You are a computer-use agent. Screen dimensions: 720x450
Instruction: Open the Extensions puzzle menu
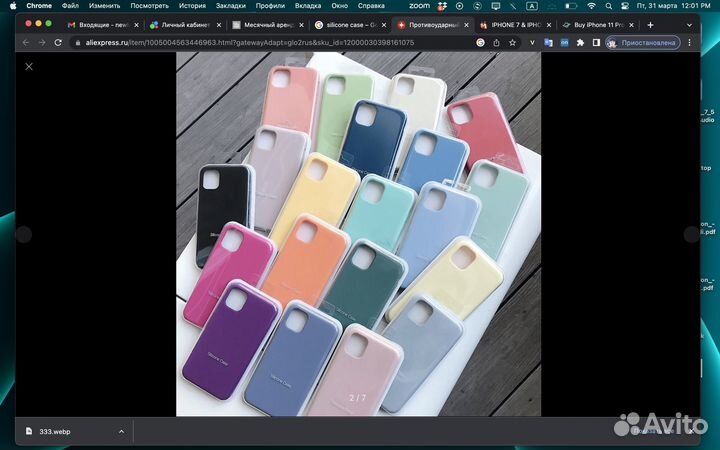pos(580,43)
